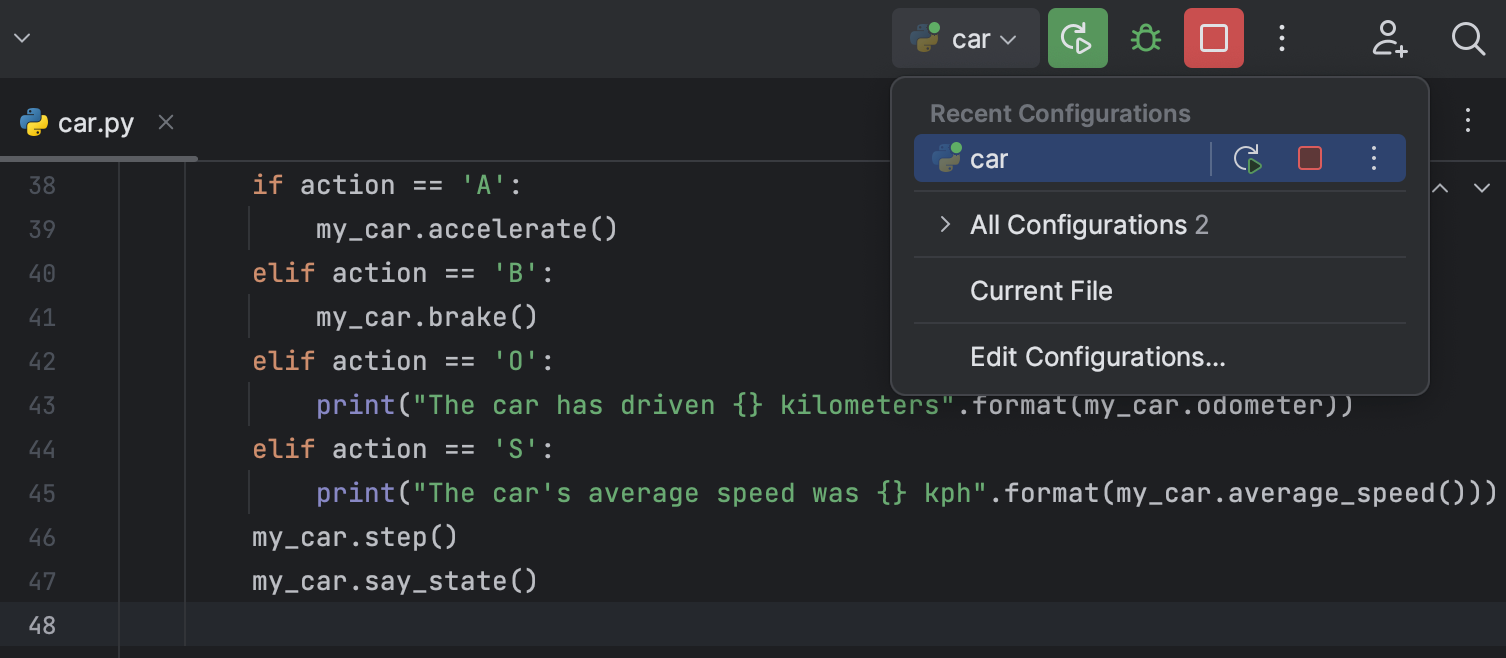Run the car configuration
Viewport: 1506px width, 658px height.
click(1077, 38)
